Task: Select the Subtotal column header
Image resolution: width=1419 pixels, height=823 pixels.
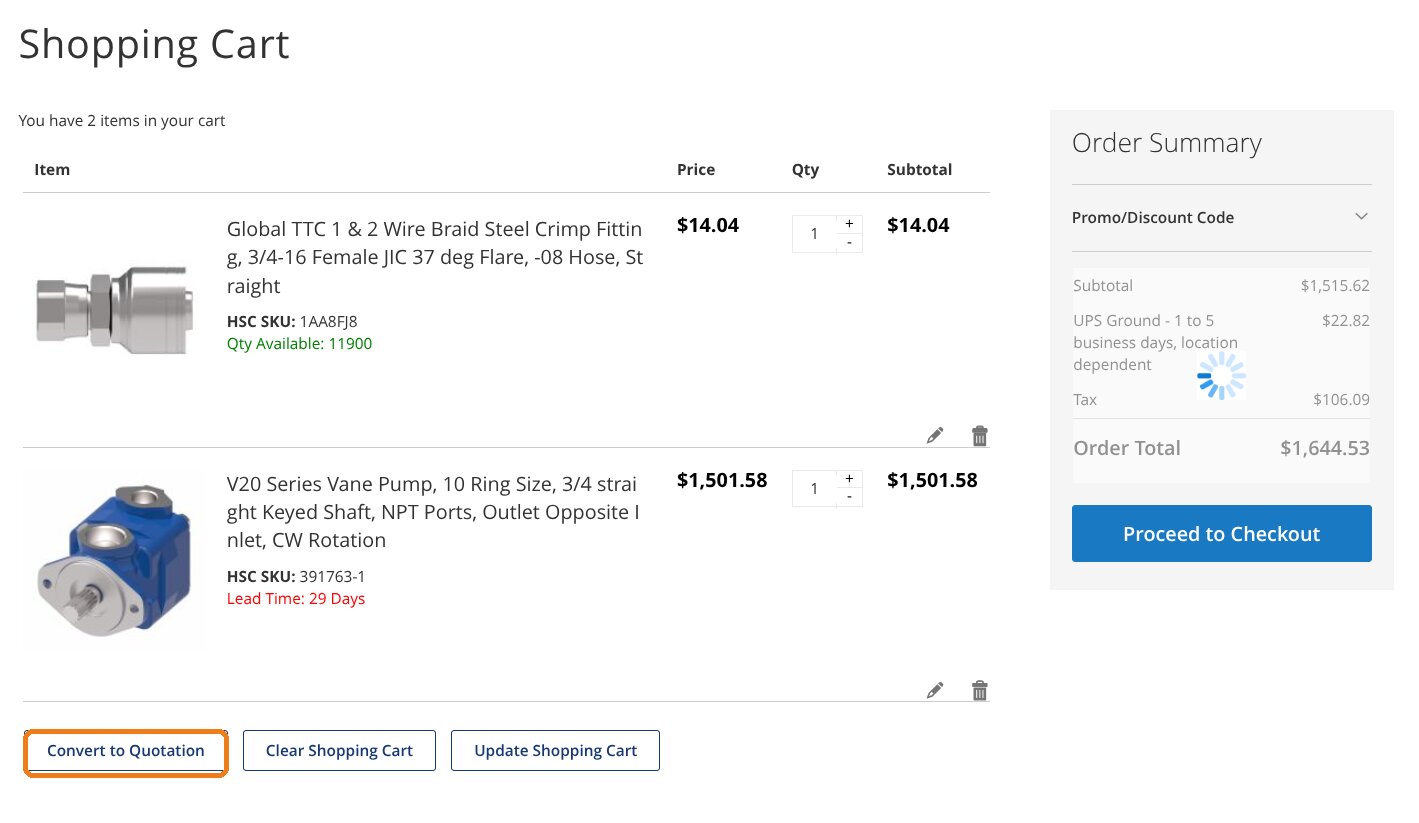Action: (x=919, y=170)
